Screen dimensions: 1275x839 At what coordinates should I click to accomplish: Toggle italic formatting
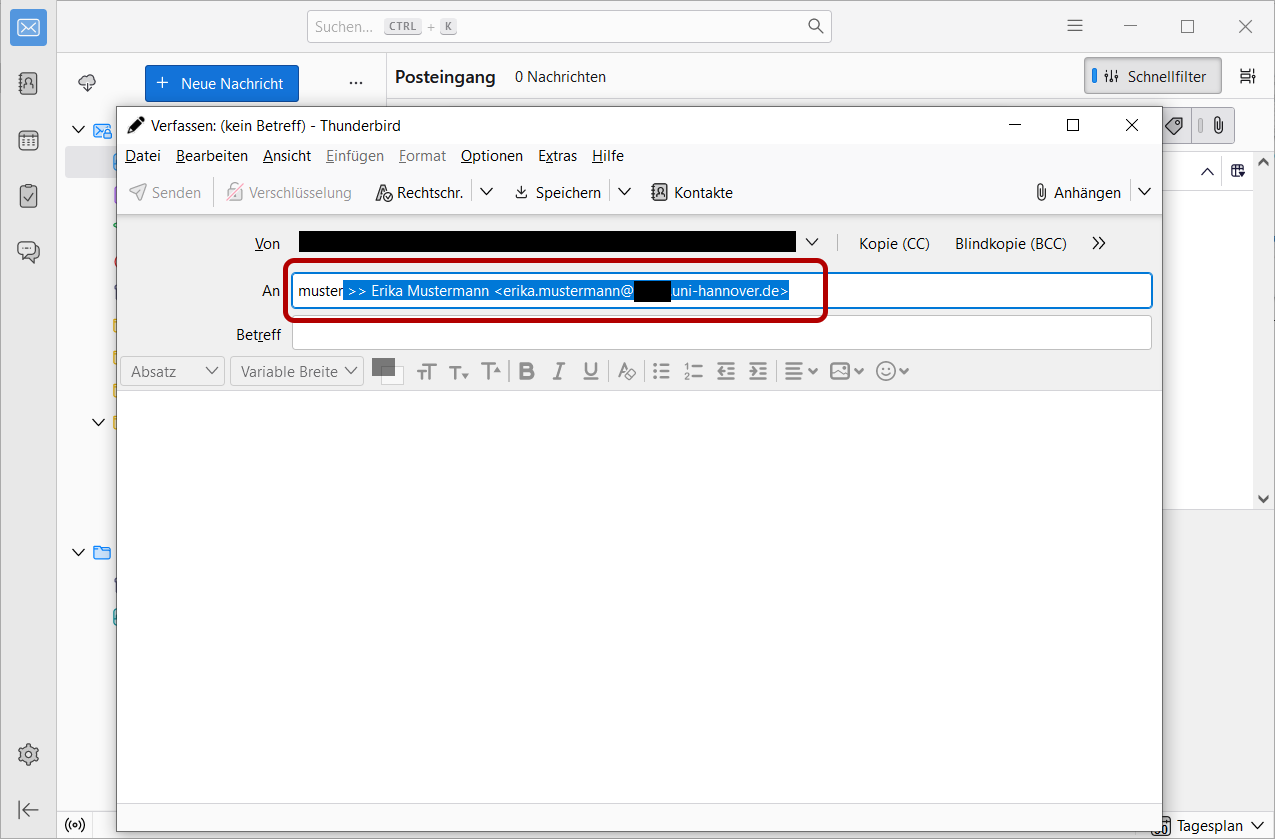[x=559, y=371]
